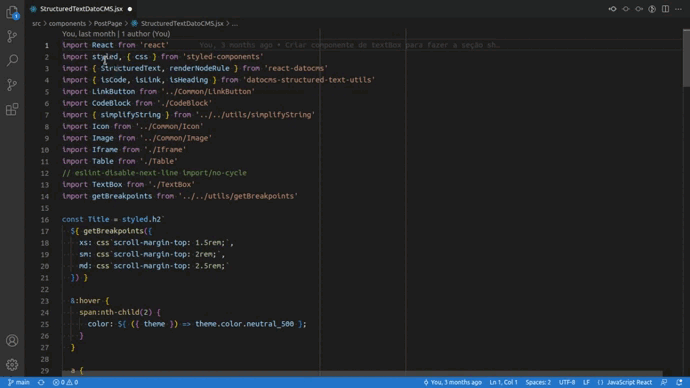690x388 pixels.
Task: Click the 'You, last month | 1 author (You)' code lens
Action: click(x=116, y=33)
